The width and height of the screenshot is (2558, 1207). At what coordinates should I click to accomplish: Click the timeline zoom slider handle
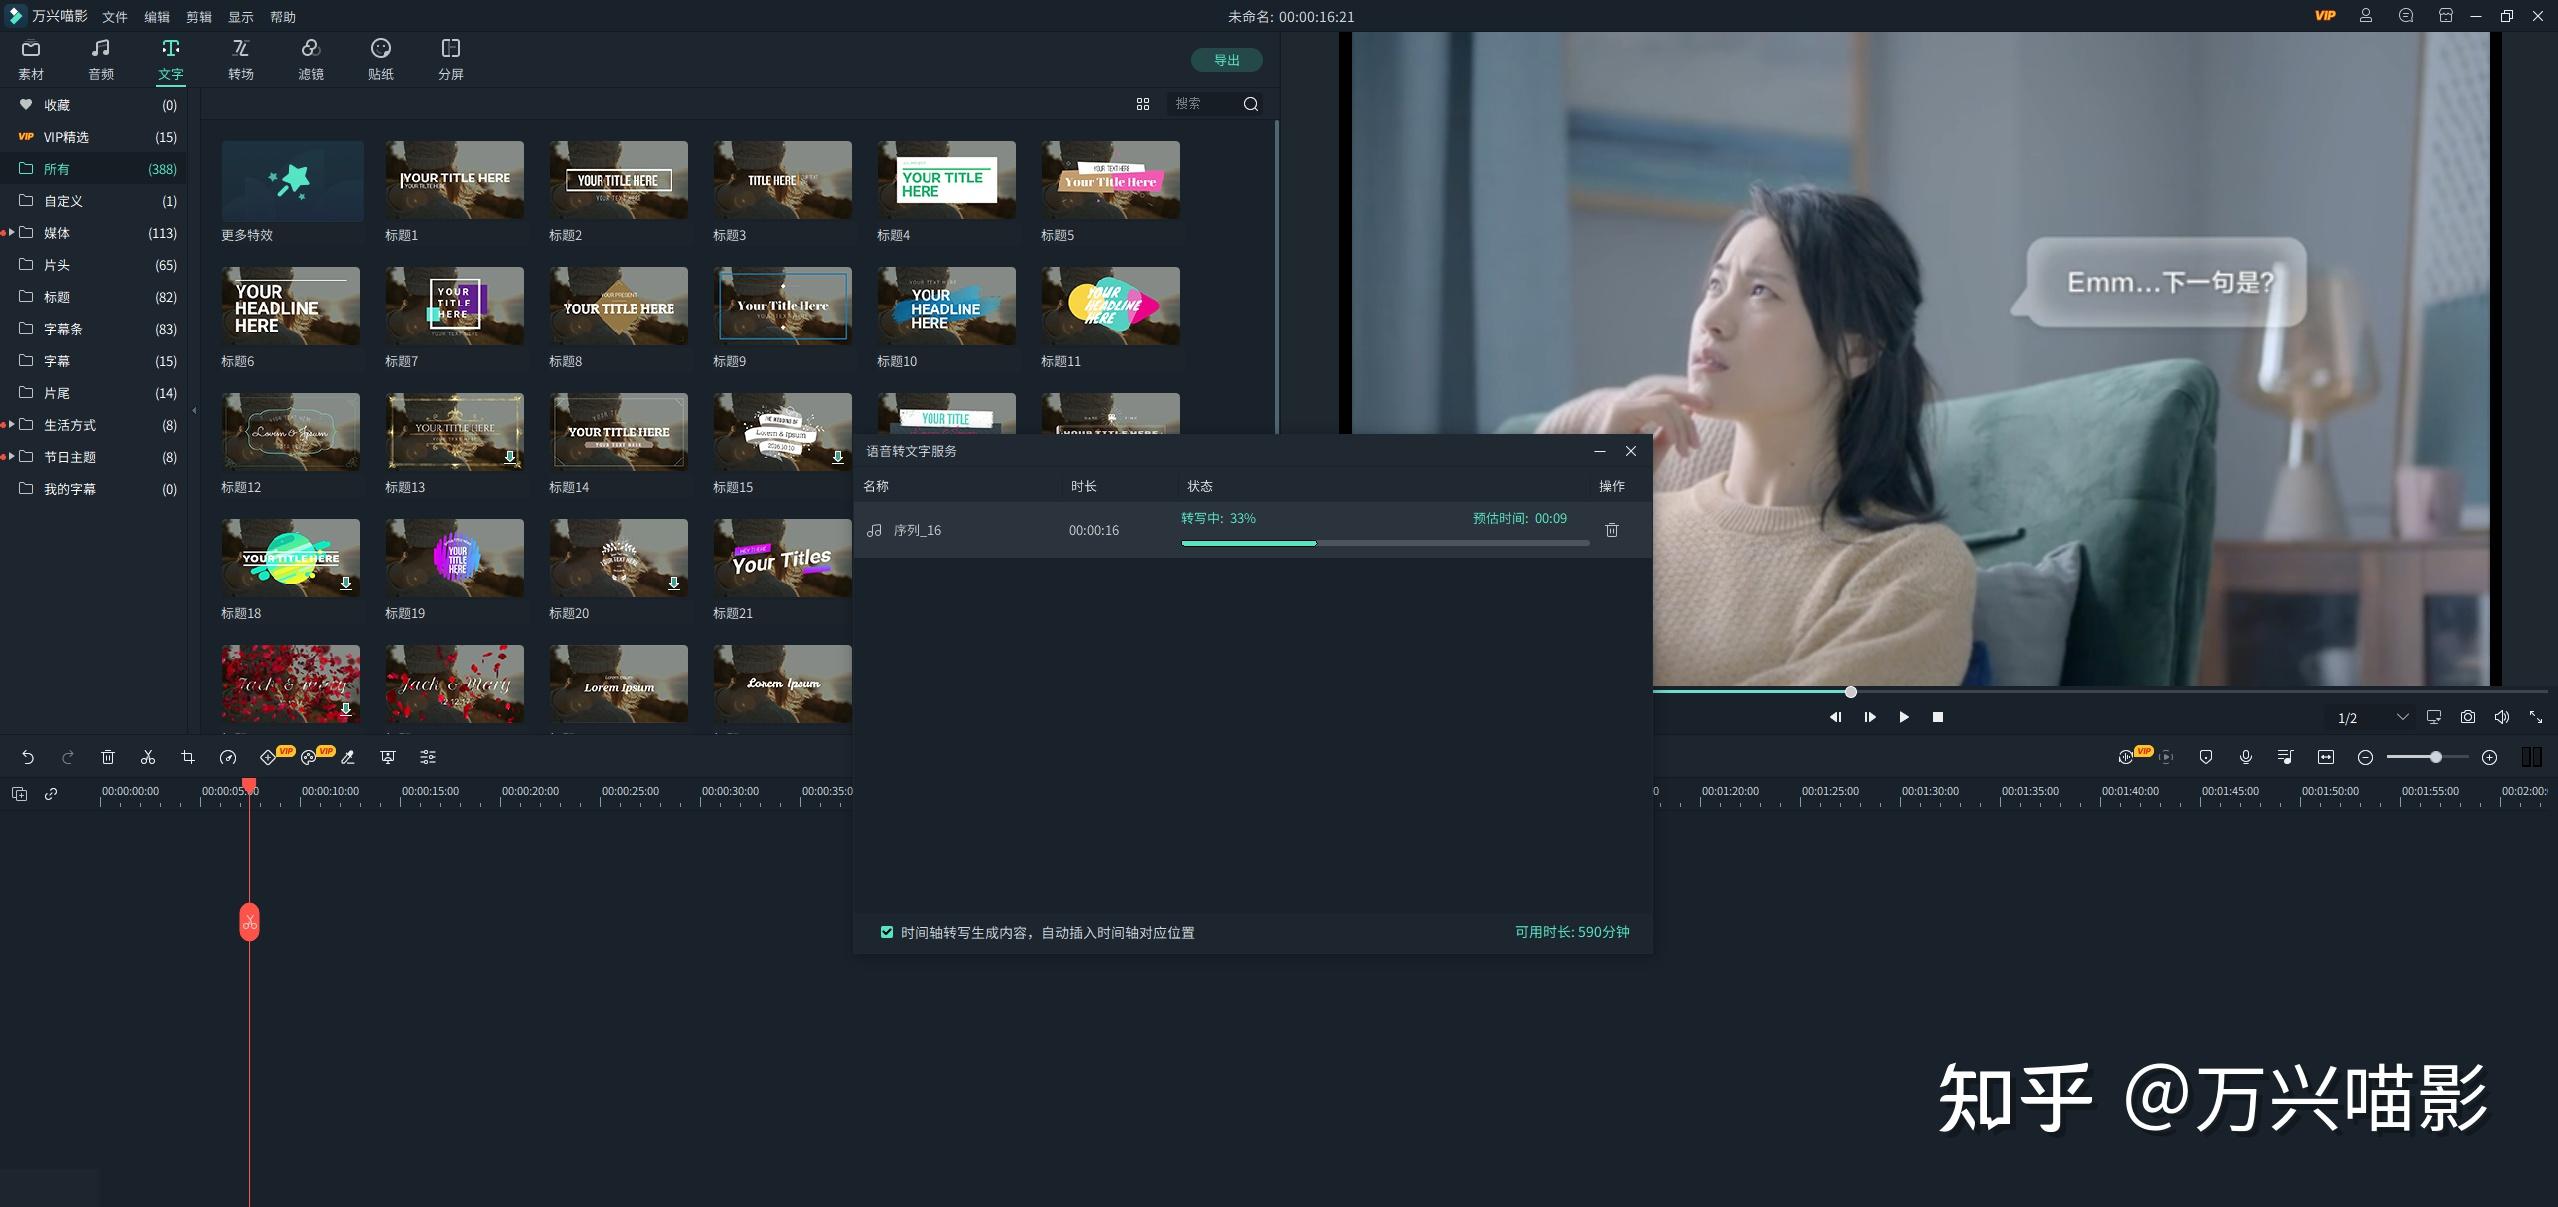point(2436,757)
